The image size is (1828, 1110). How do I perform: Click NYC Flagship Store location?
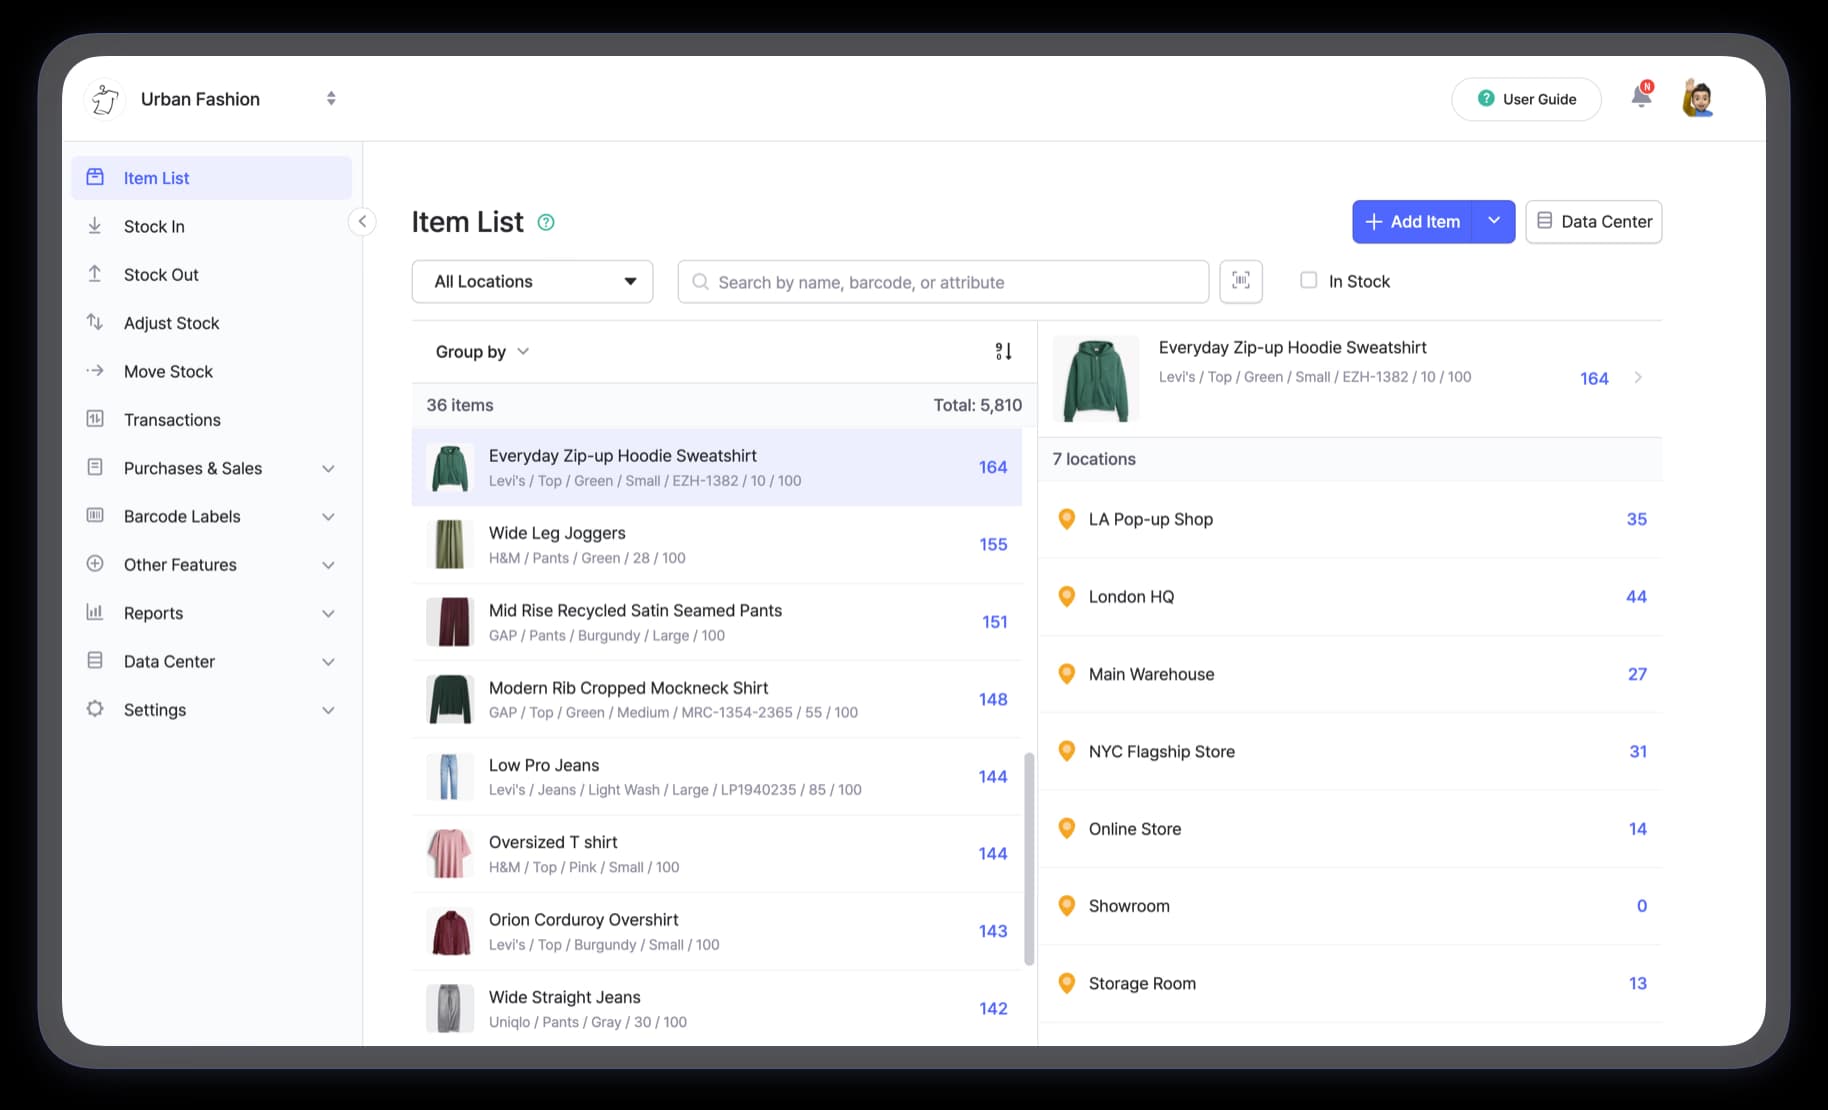pos(1350,751)
